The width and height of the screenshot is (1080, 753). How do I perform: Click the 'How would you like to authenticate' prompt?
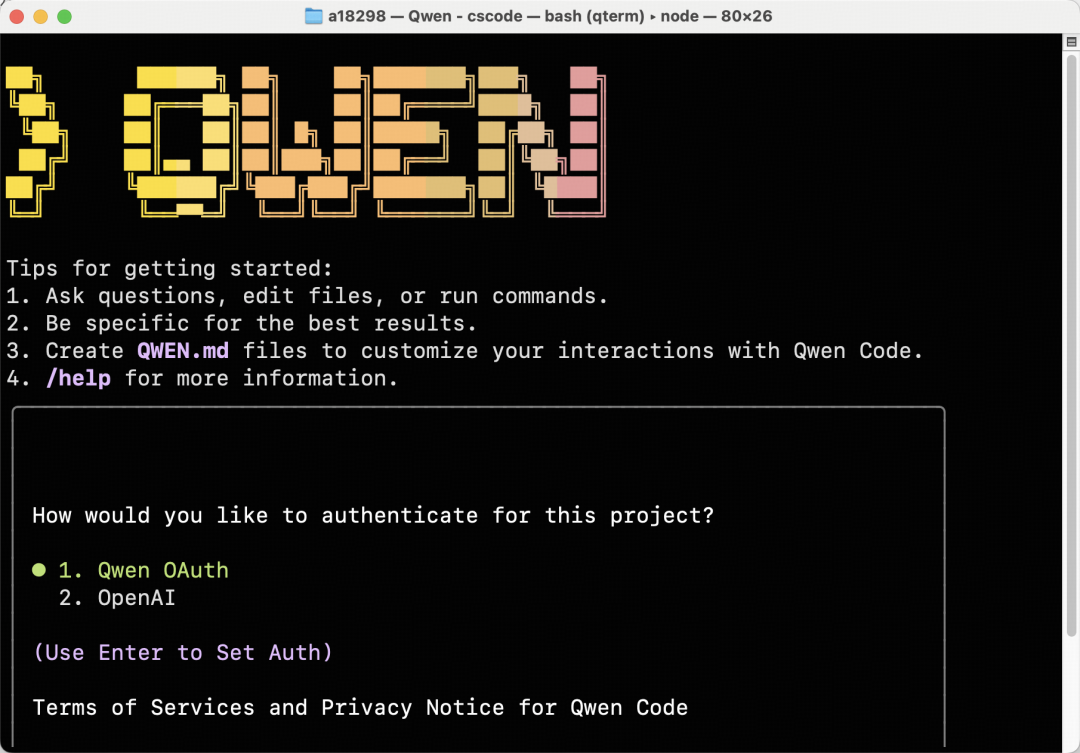pos(373,515)
